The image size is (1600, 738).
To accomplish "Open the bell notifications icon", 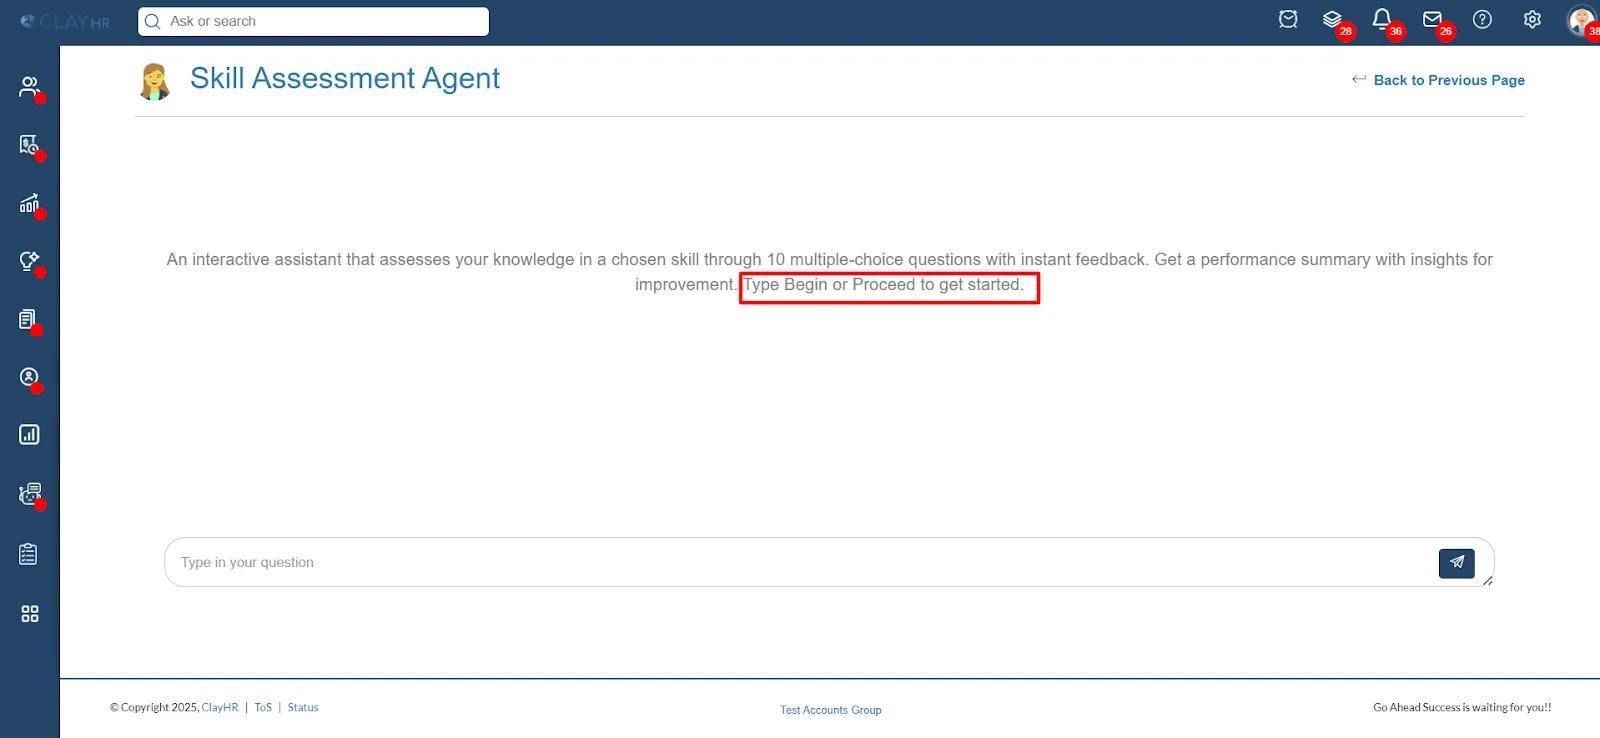I will click(1381, 19).
